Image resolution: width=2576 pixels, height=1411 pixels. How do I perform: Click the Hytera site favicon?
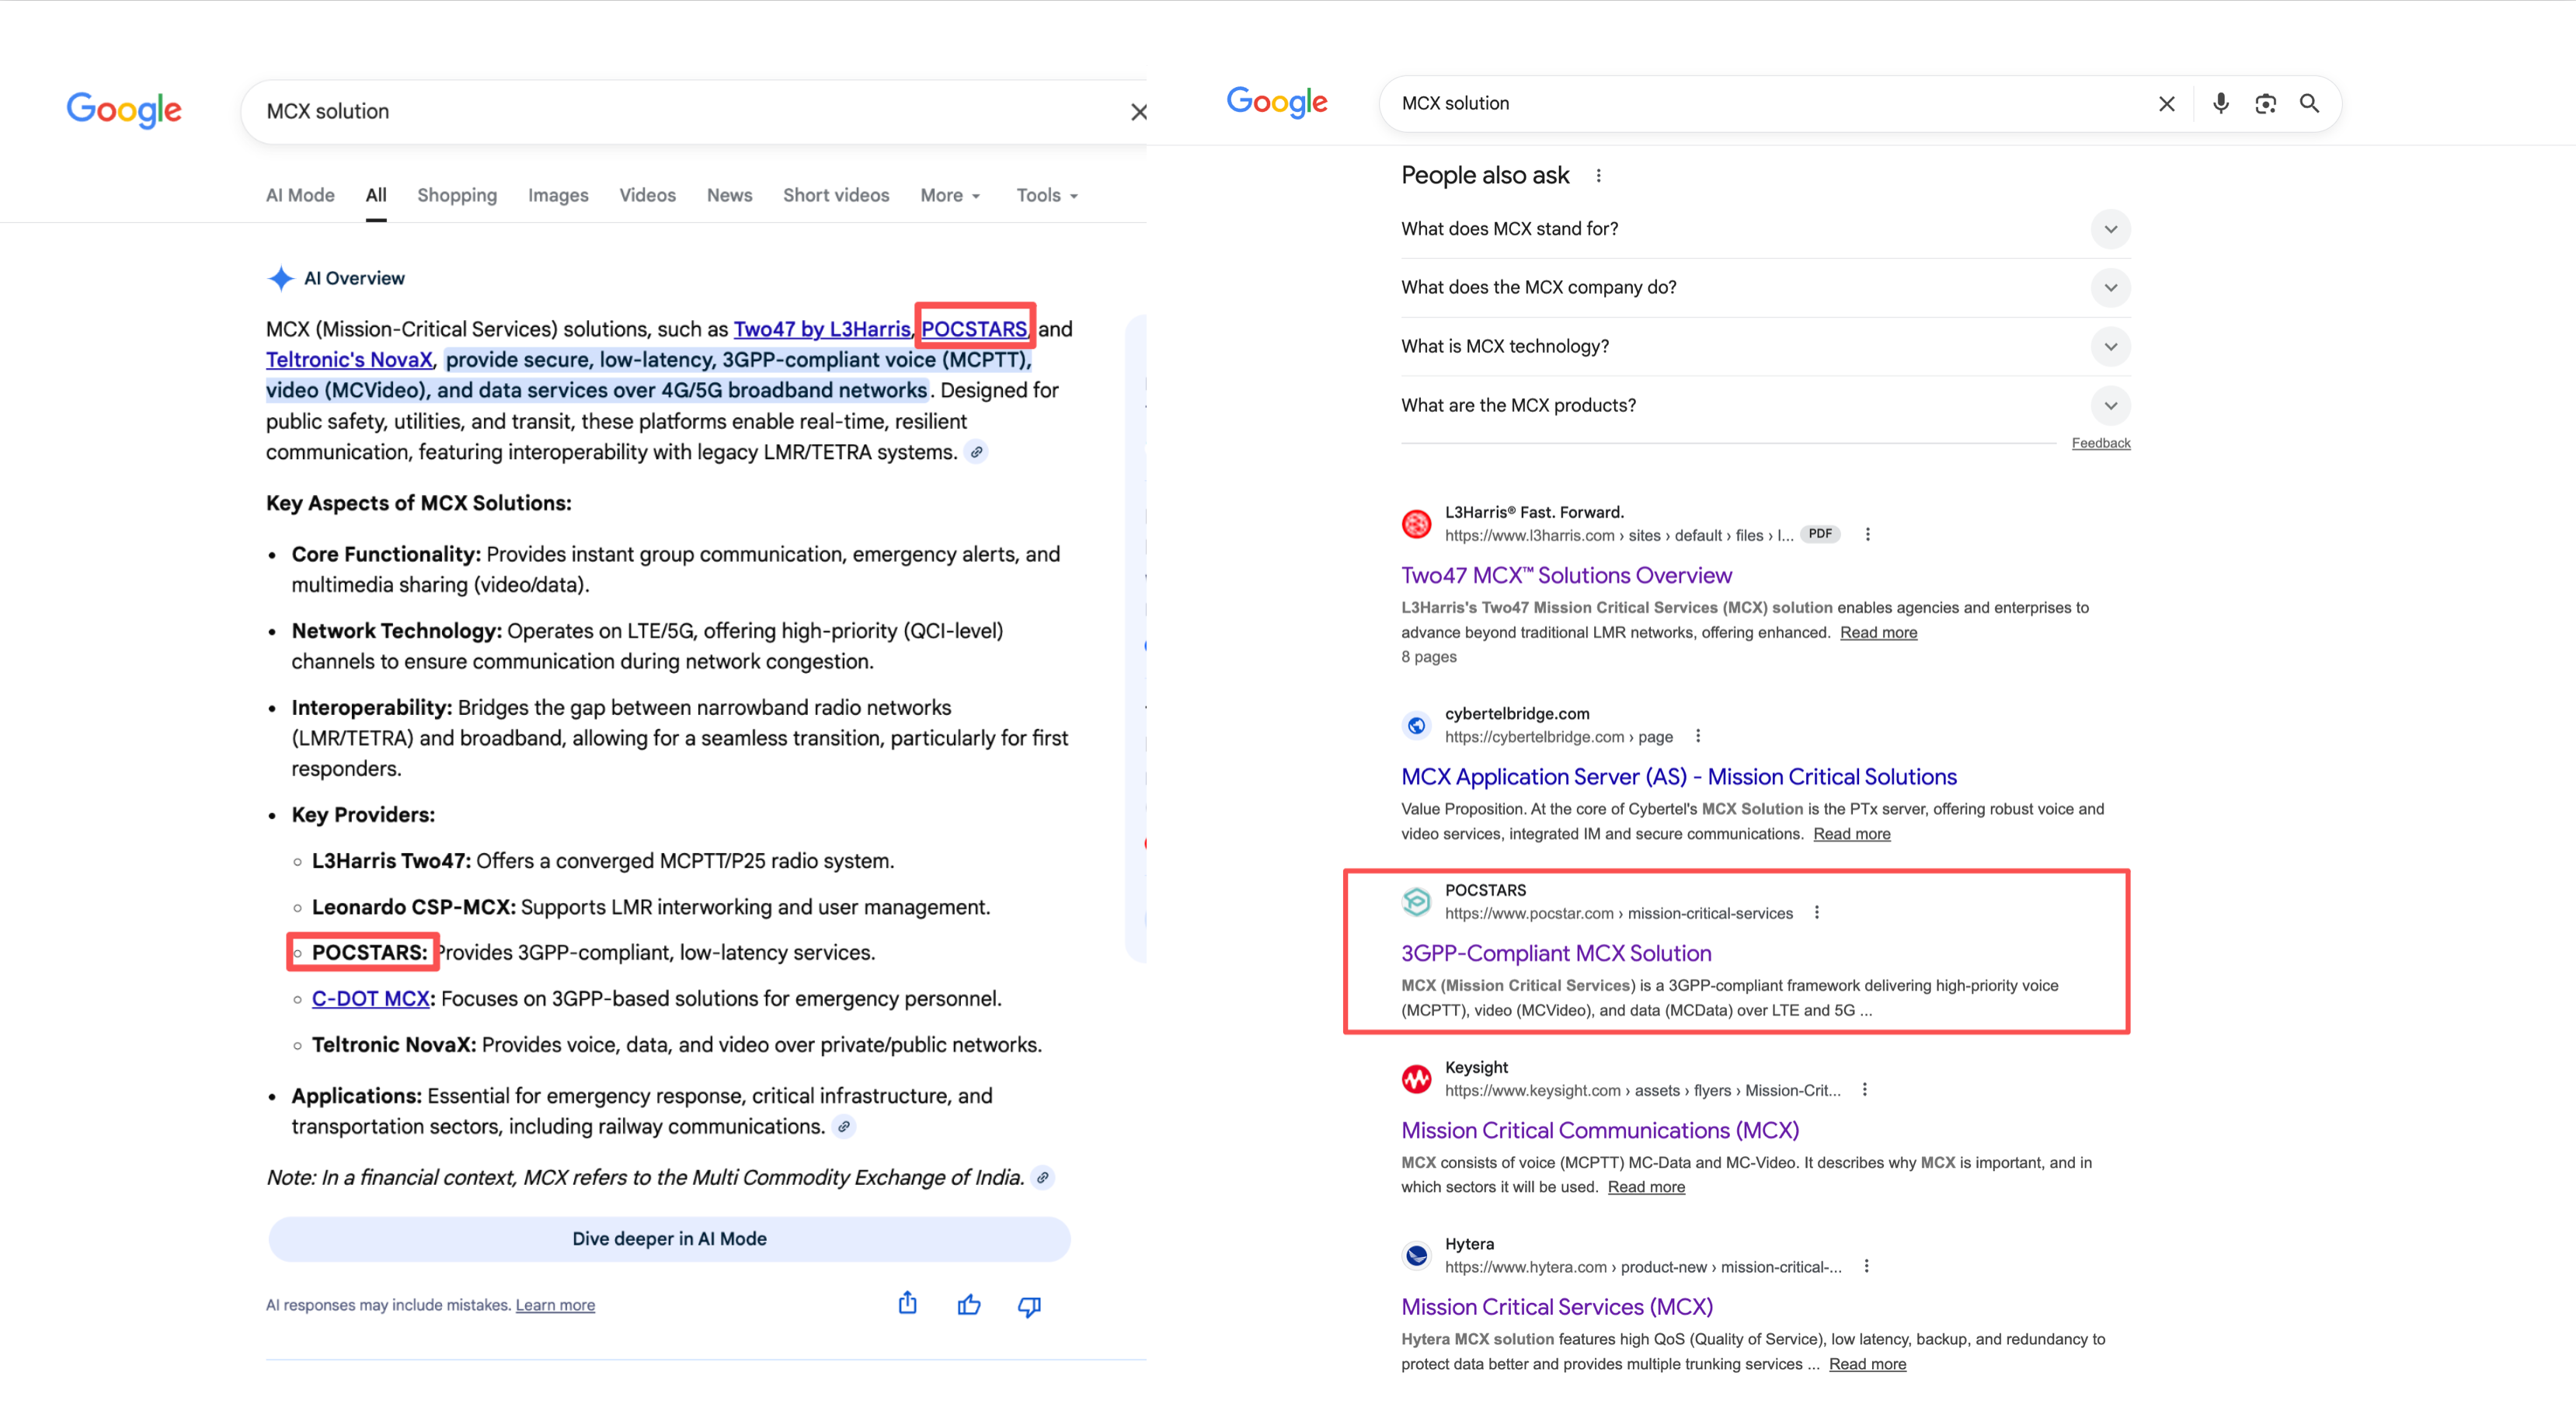point(1416,1255)
